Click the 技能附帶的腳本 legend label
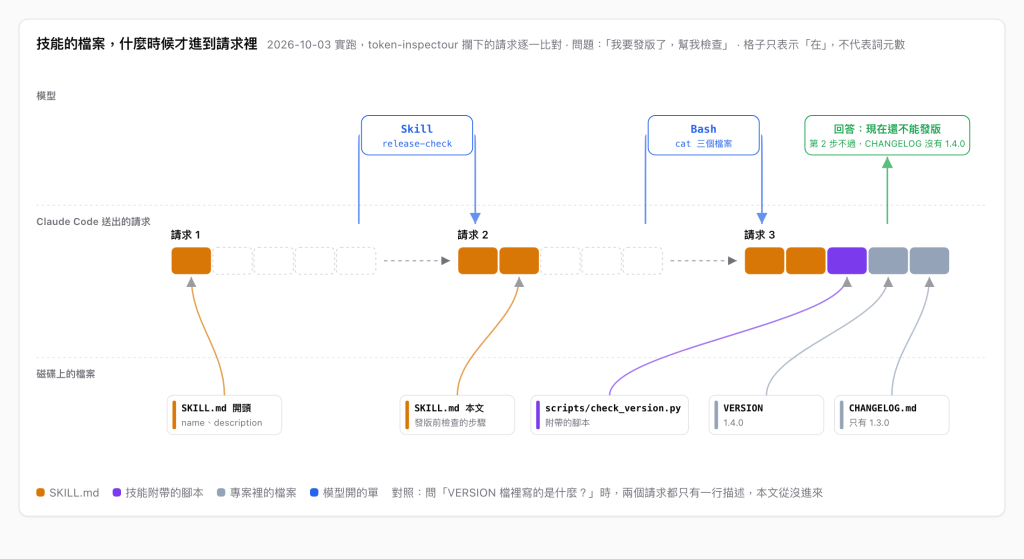This screenshot has height=559, width=1024. point(165,493)
